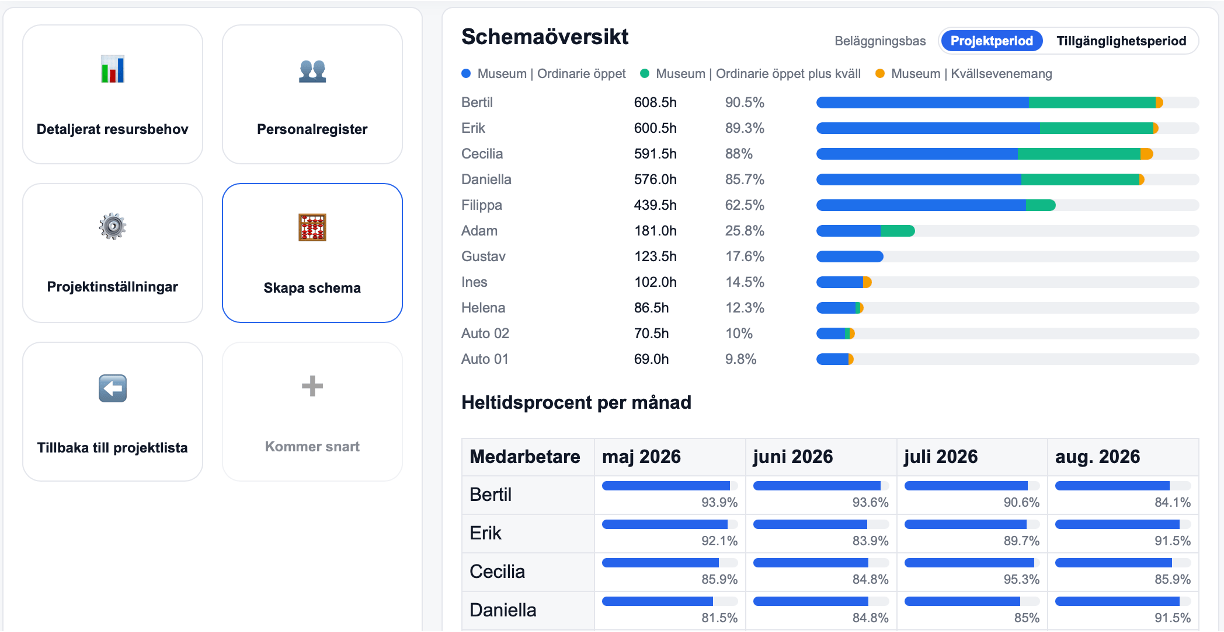Viewport: 1224px width, 632px height.
Task: Click the green Ordinarie öppet plus kväll legend dot
Action: [x=645, y=74]
